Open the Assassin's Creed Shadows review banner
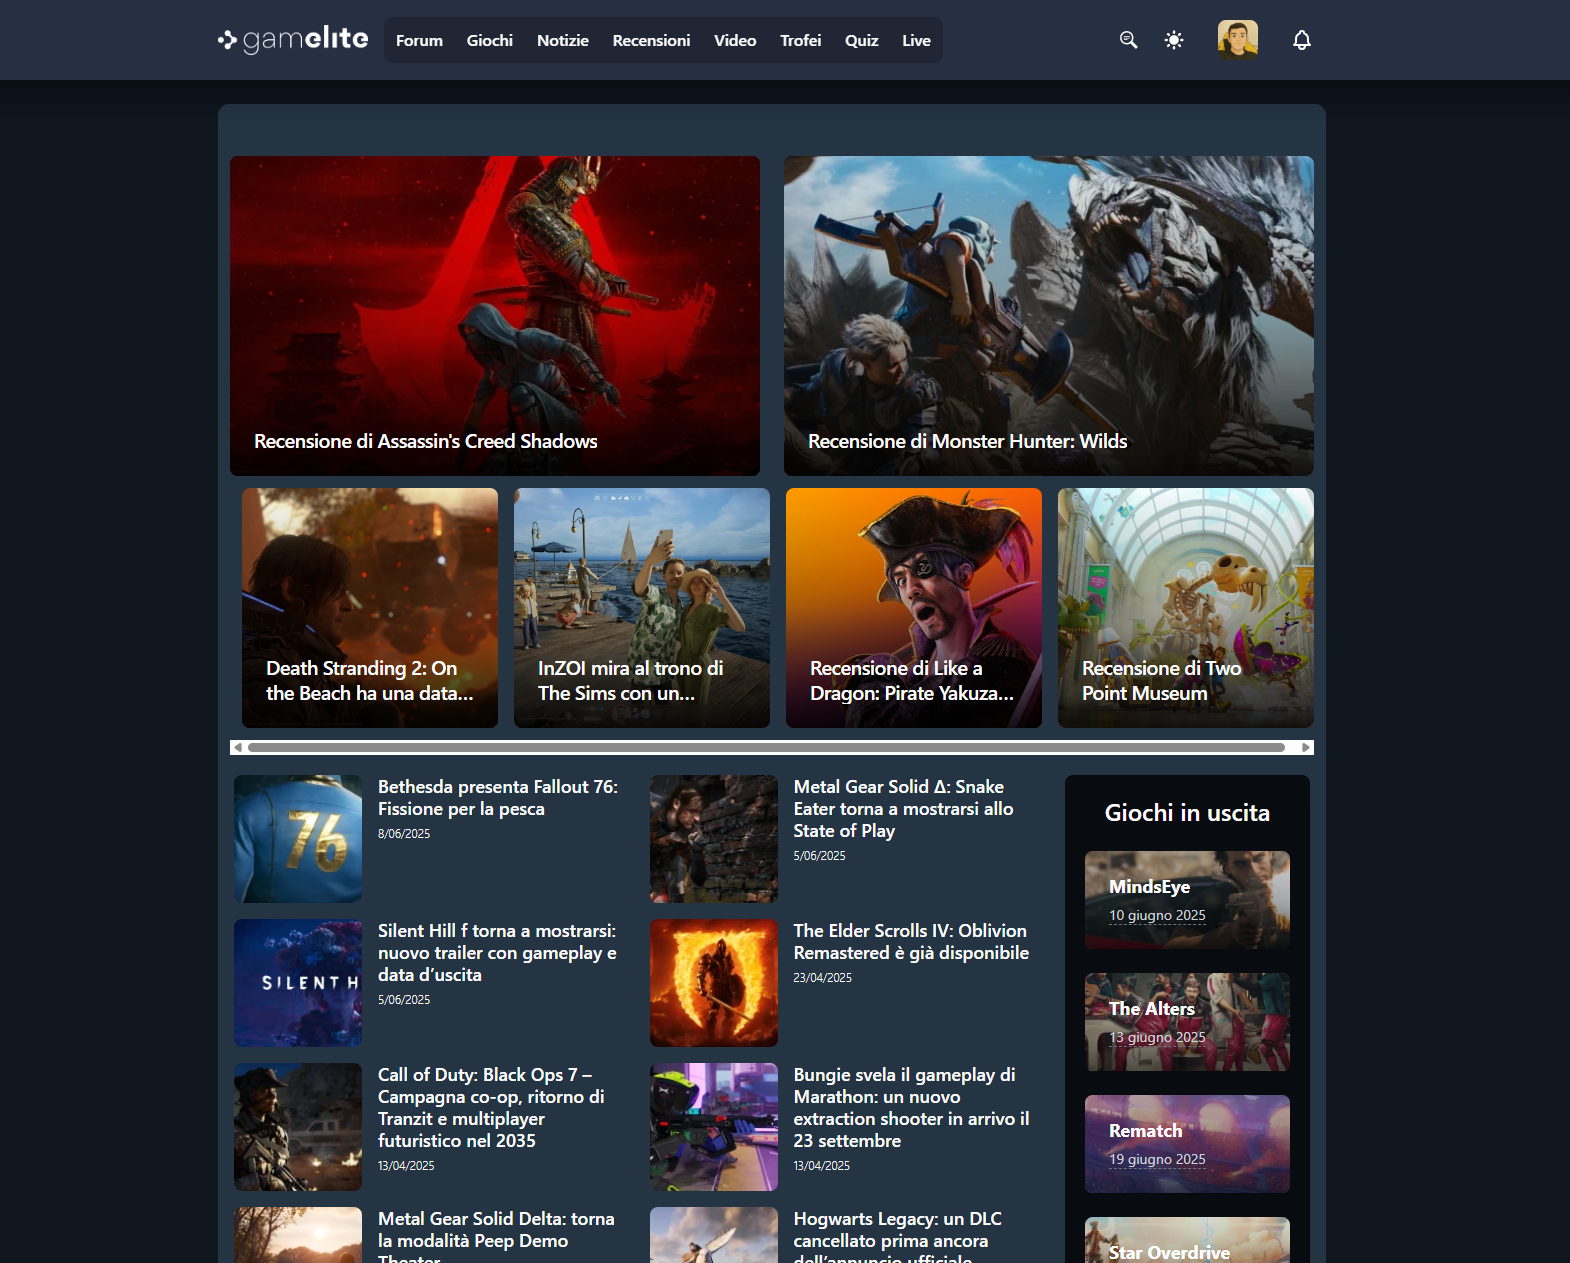Viewport: 1570px width, 1263px height. click(x=495, y=315)
